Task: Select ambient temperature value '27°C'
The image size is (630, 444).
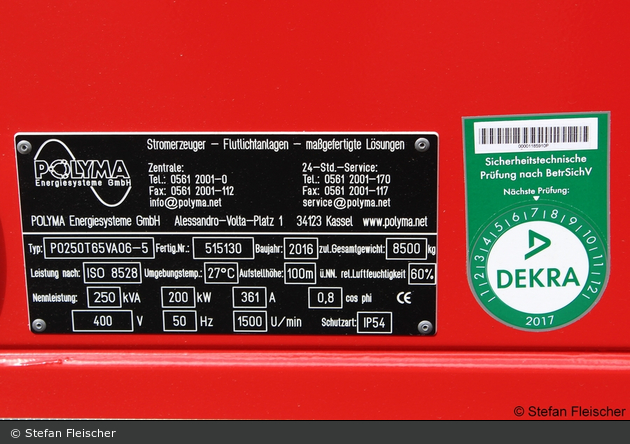Action: pos(221,274)
